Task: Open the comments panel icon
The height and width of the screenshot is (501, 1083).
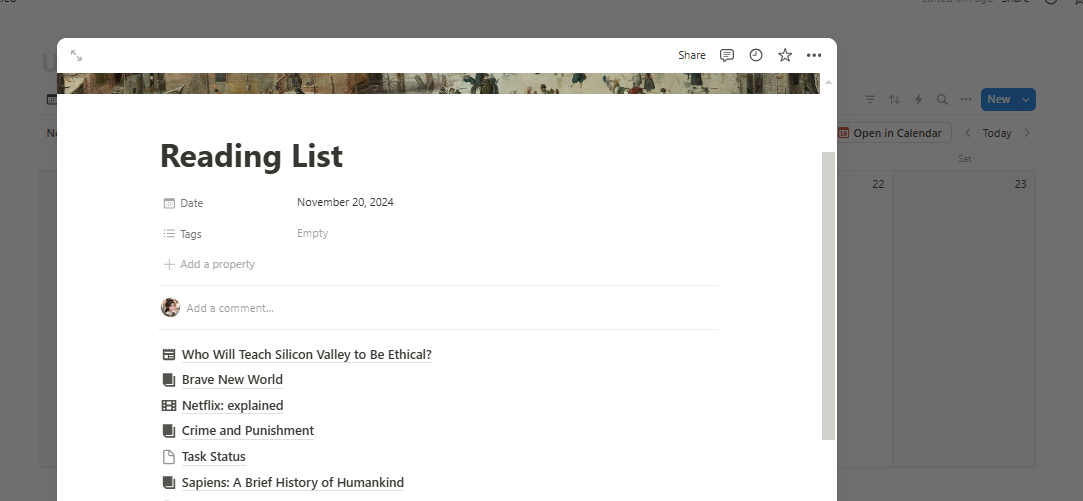Action: tap(727, 55)
